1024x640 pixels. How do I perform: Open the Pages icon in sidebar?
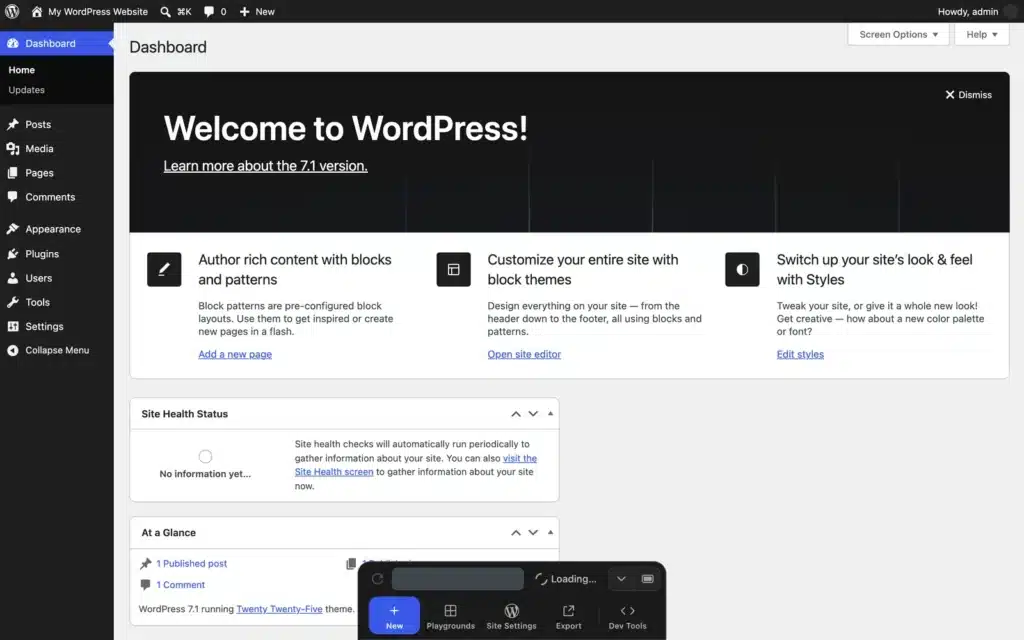(12, 172)
